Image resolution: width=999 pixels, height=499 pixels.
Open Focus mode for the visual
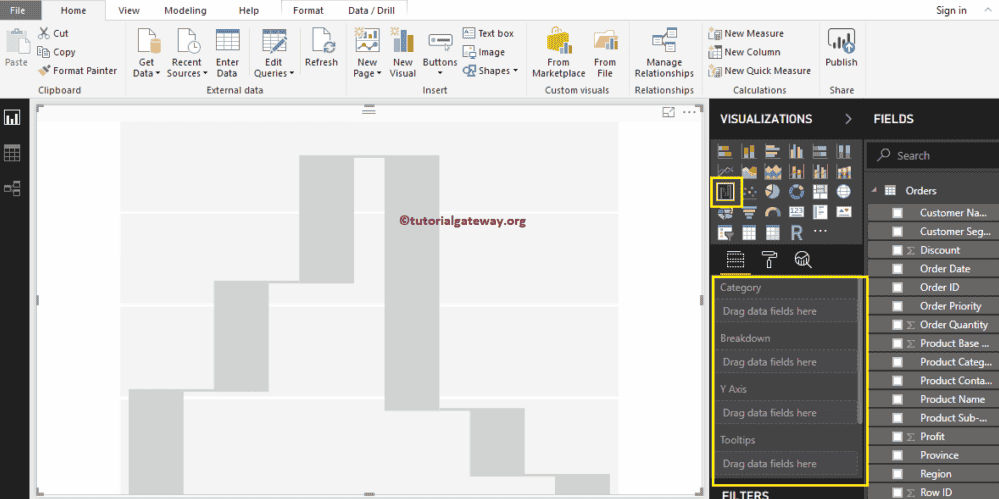(x=668, y=112)
